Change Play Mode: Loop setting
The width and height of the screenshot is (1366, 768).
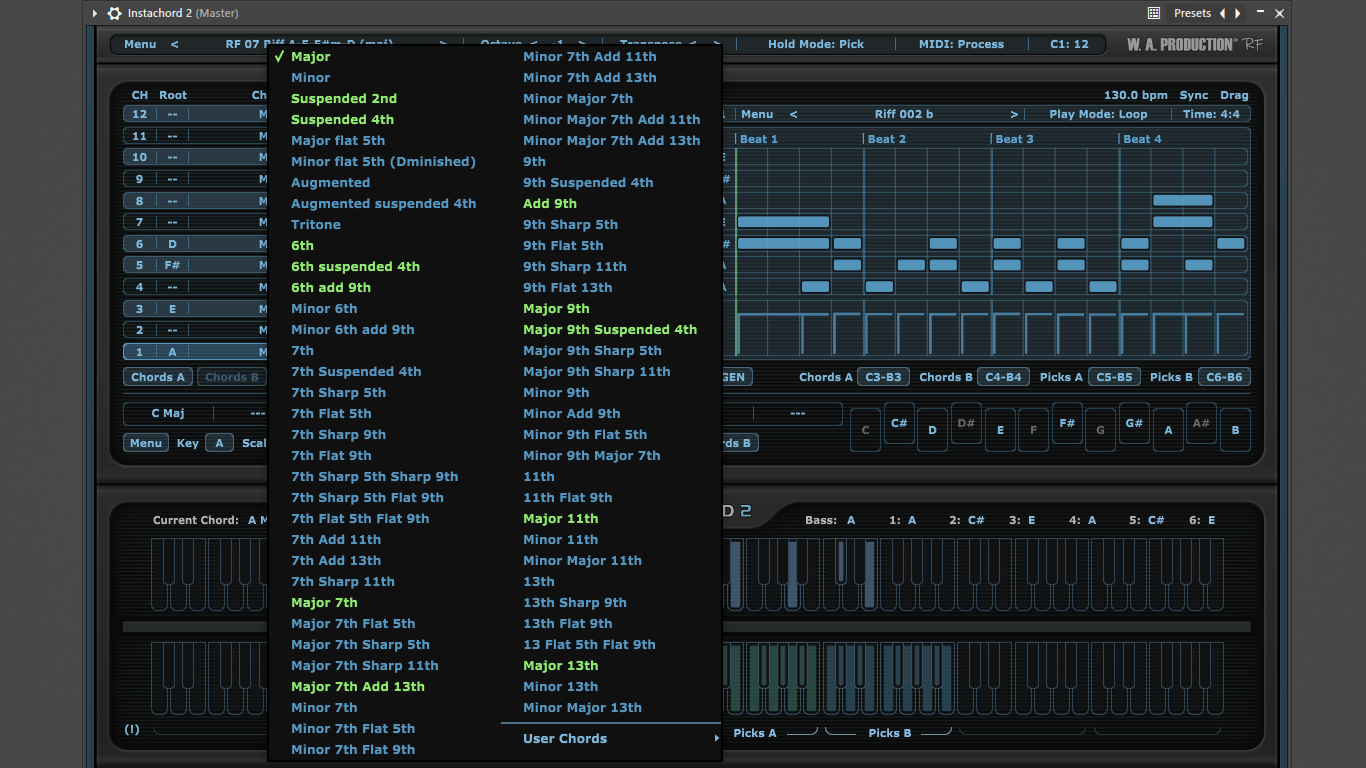click(x=1098, y=114)
